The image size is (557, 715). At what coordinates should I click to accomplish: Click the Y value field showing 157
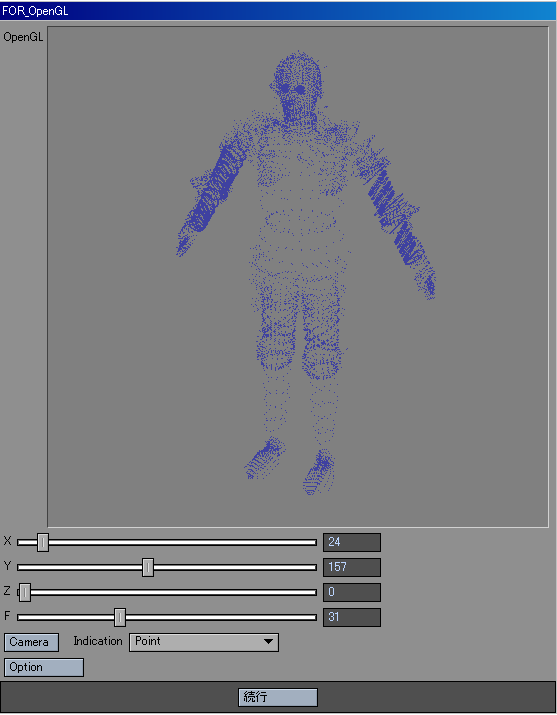click(x=352, y=567)
